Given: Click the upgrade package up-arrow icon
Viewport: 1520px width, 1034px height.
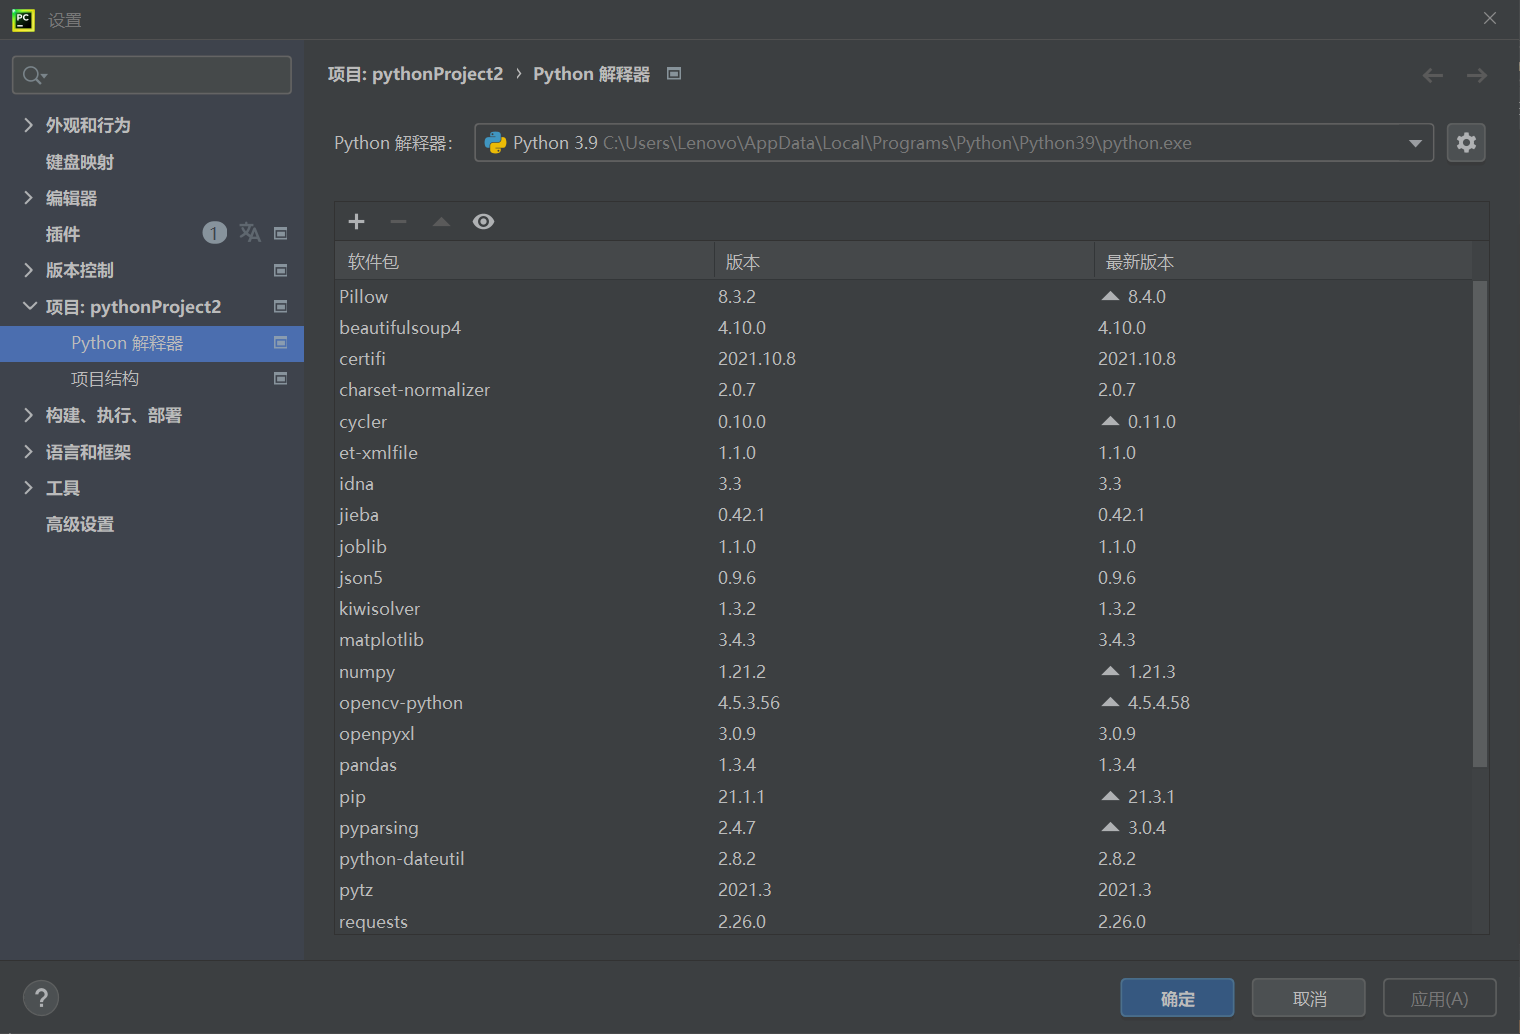Looking at the screenshot, I should [x=441, y=222].
